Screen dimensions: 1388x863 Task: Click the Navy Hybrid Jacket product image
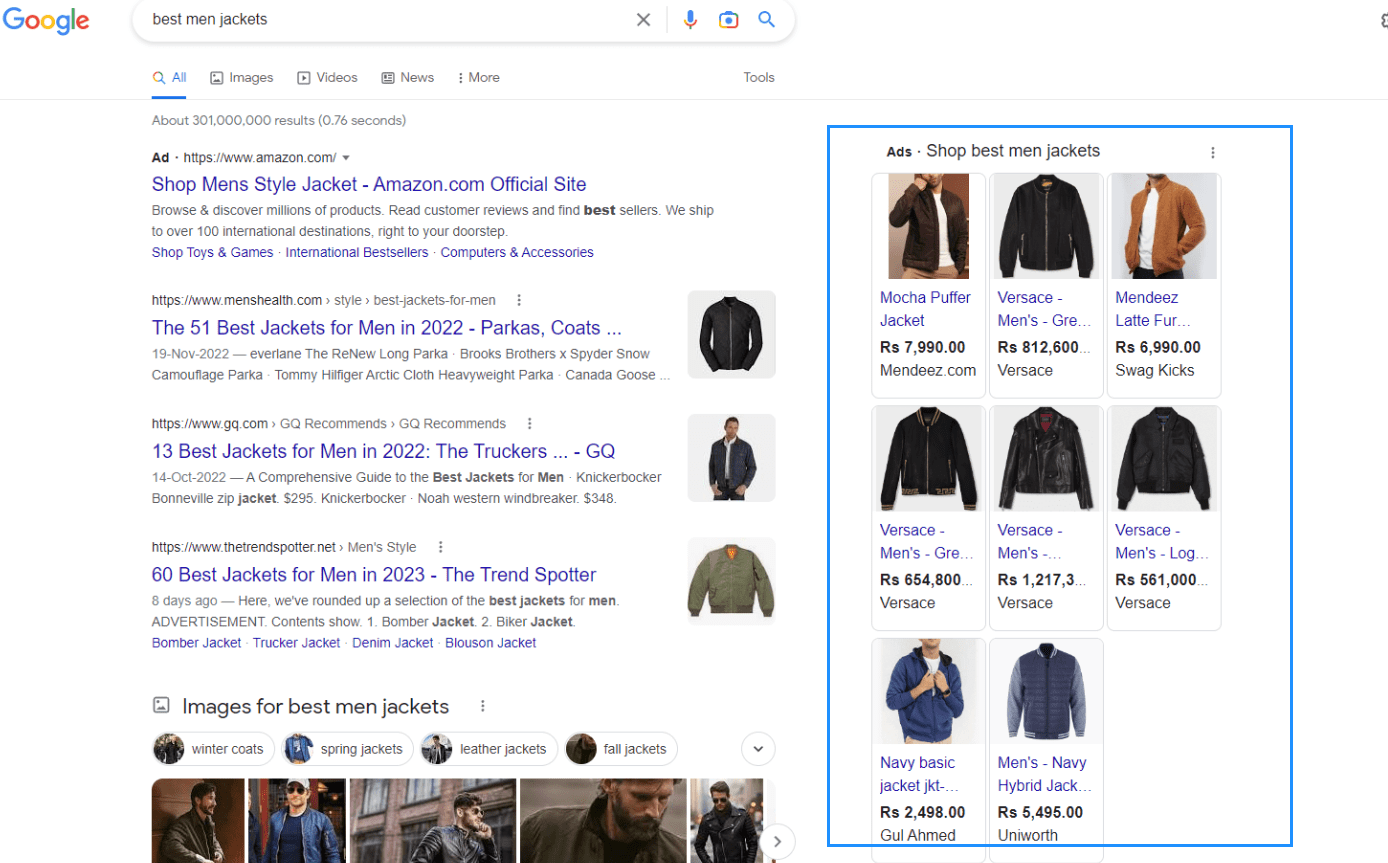coord(1046,691)
